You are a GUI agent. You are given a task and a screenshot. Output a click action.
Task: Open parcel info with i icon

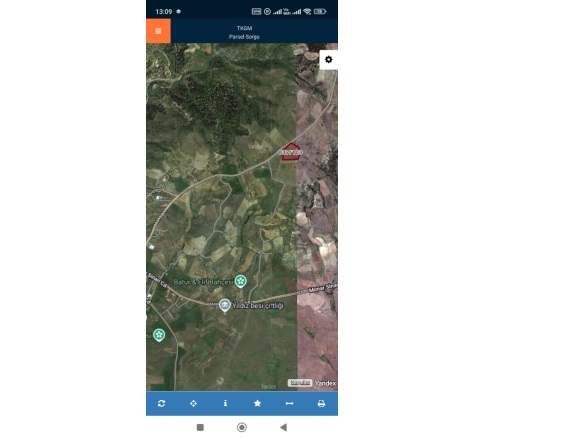pos(225,403)
